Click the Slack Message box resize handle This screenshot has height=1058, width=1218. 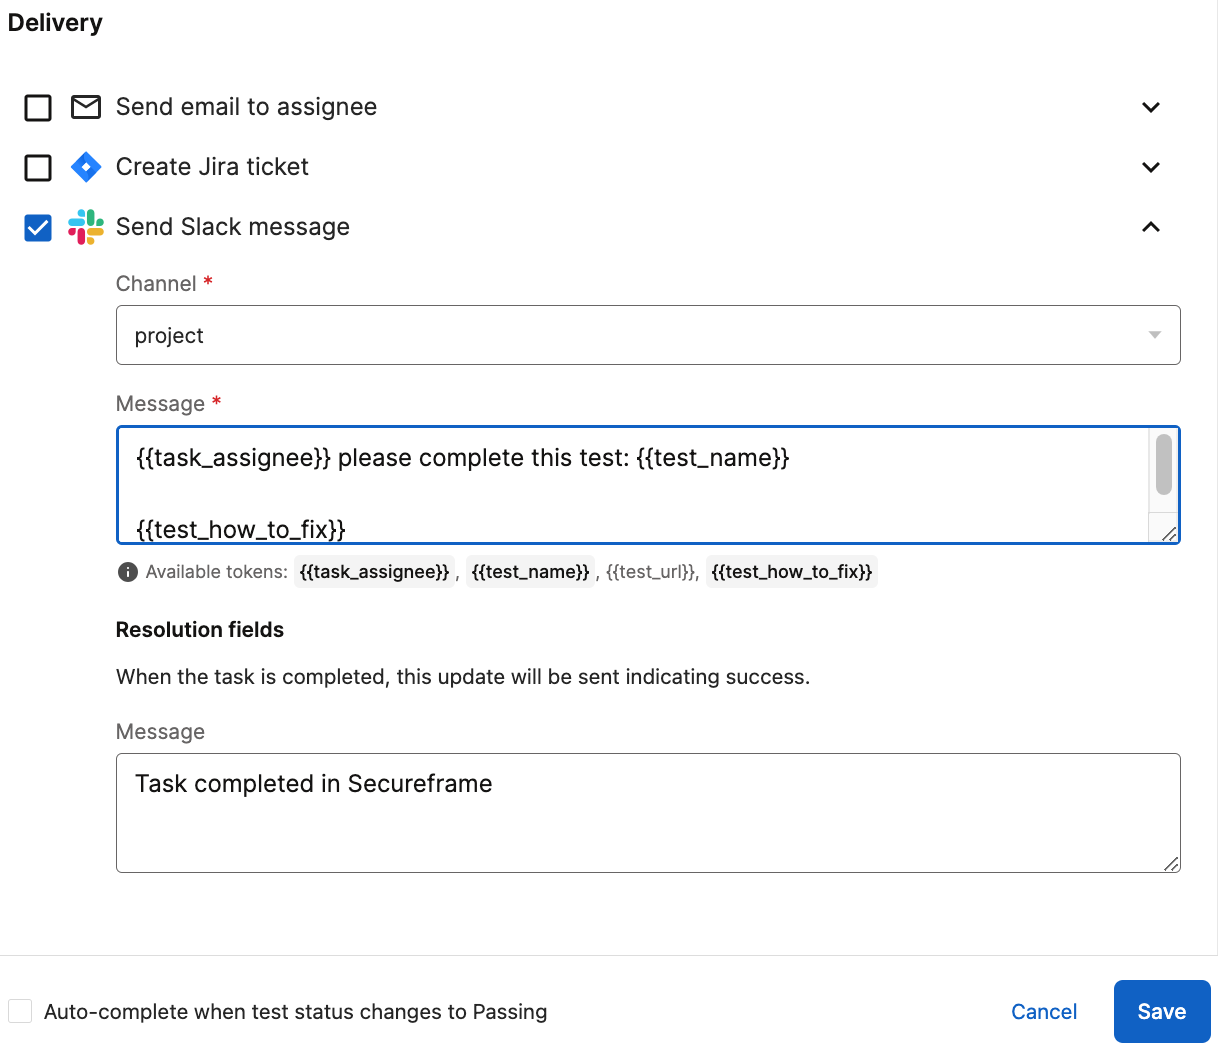(1168, 533)
